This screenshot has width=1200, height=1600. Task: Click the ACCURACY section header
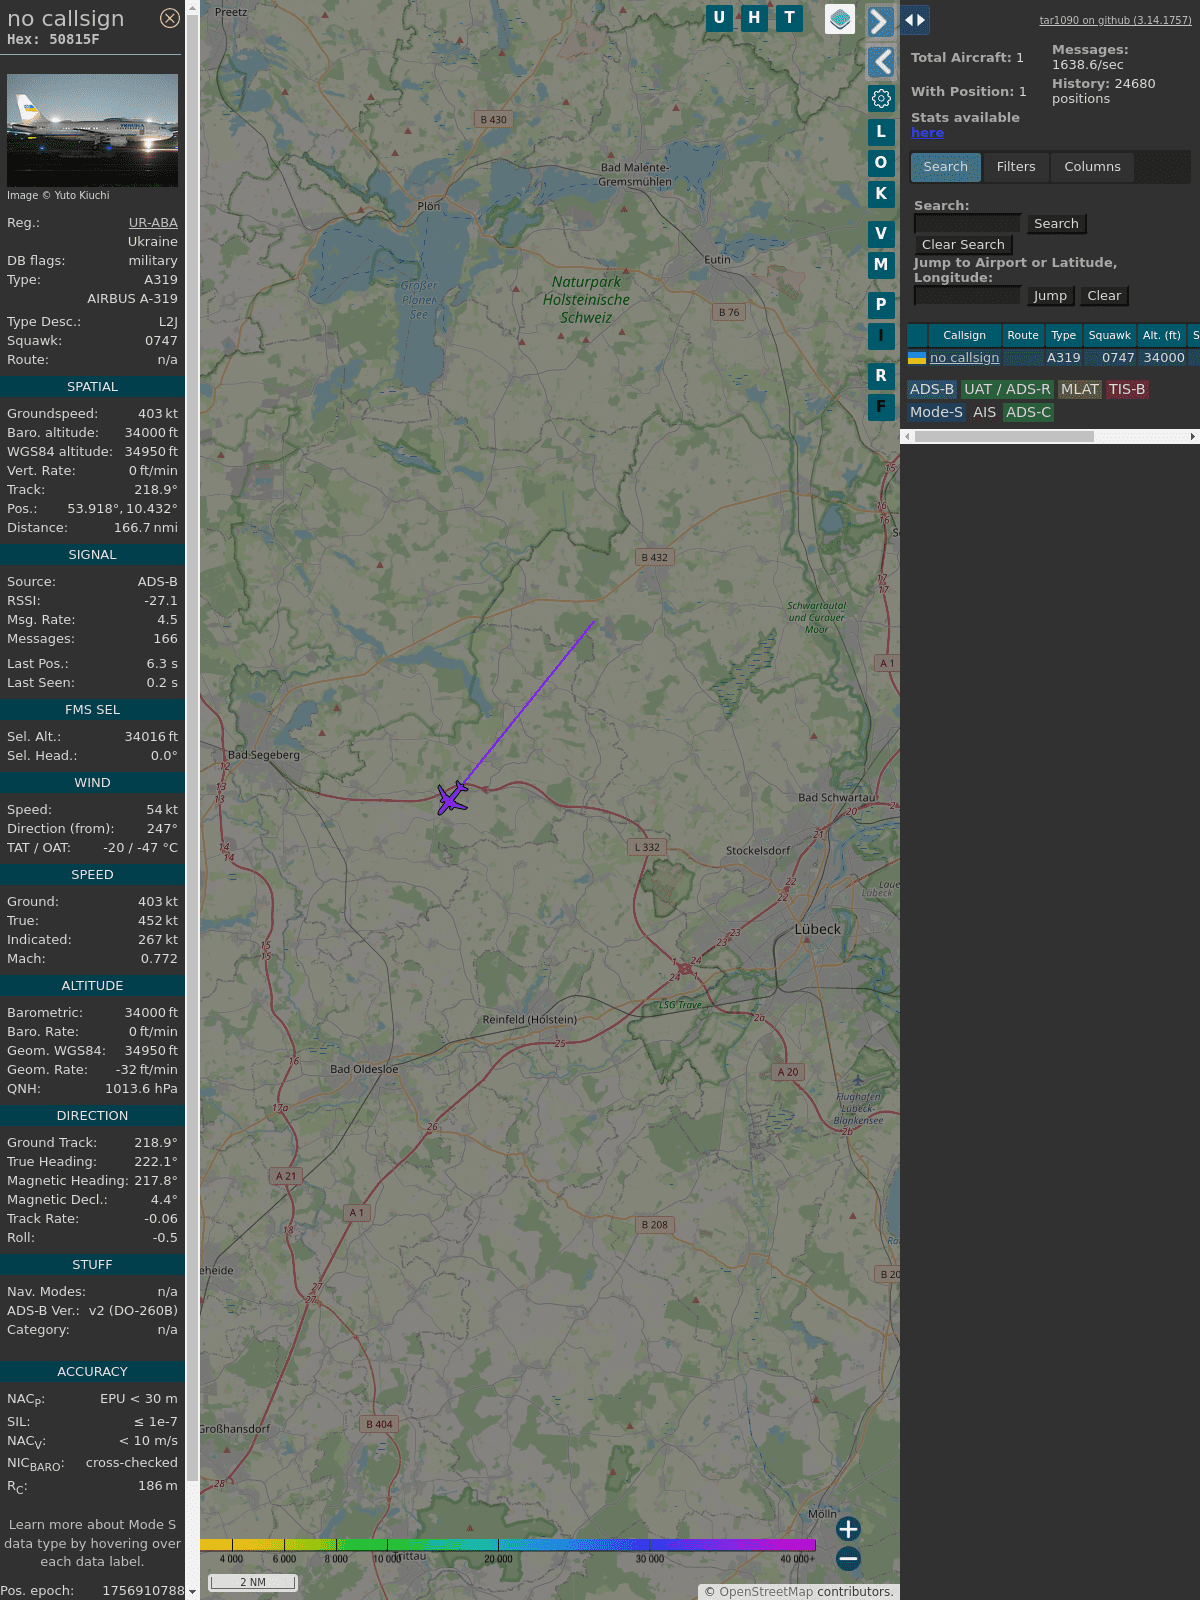(92, 1372)
